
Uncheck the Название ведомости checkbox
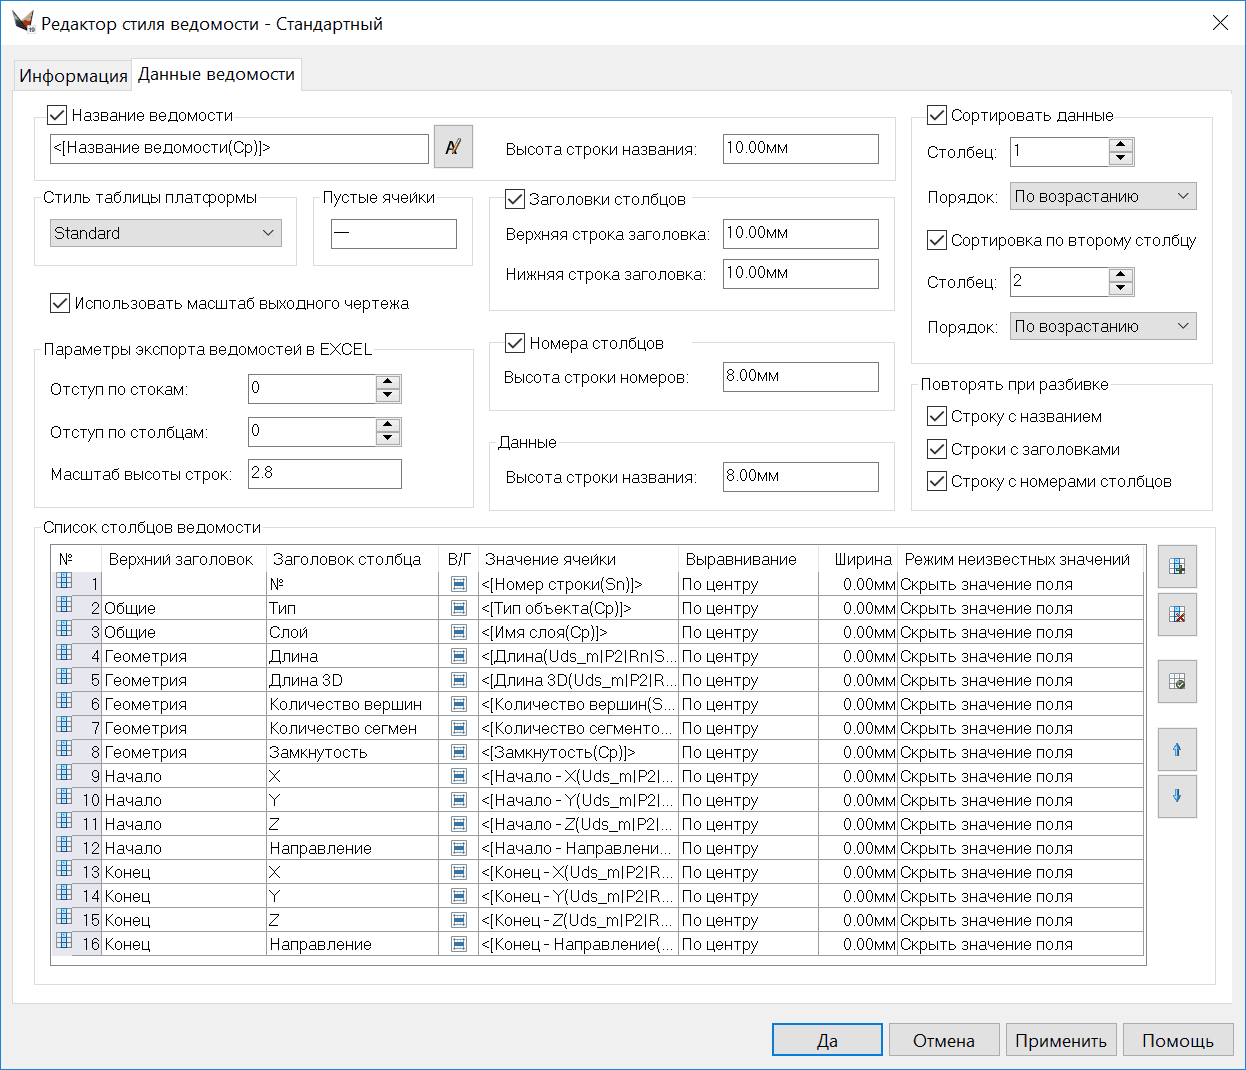[57, 115]
